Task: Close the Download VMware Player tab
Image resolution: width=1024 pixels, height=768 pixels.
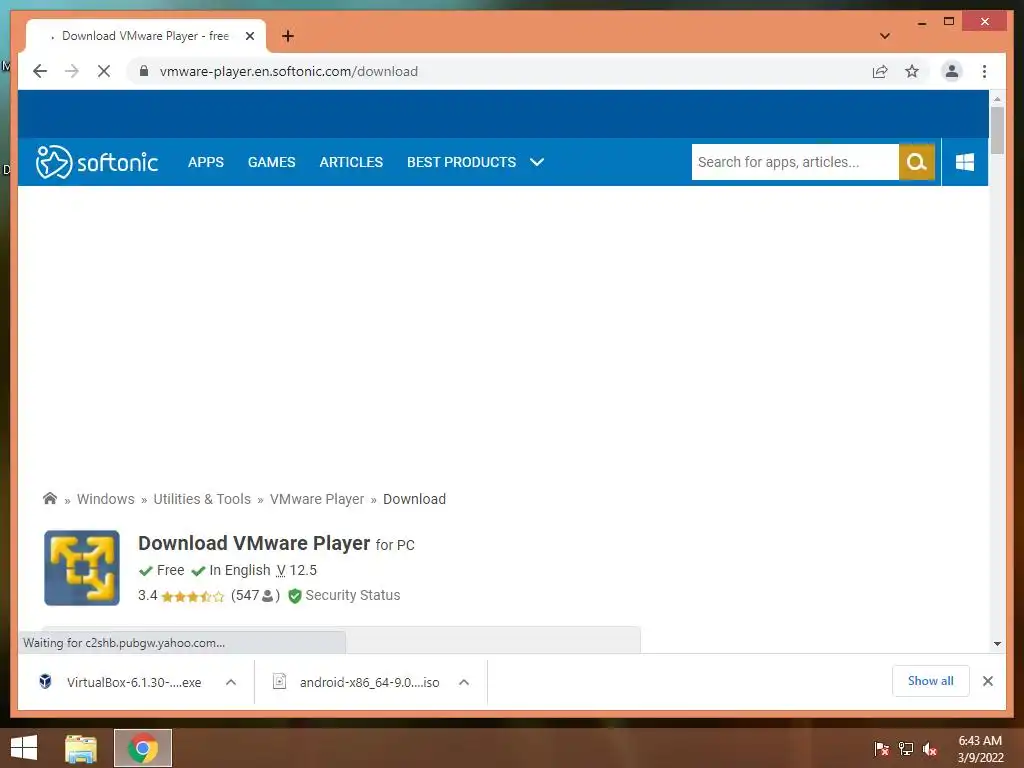Action: 249,36
